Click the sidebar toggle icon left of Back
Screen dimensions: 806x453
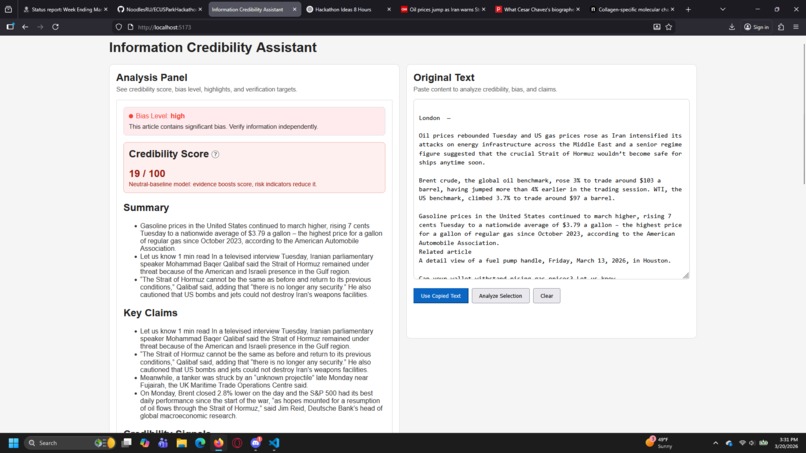tap(10, 27)
